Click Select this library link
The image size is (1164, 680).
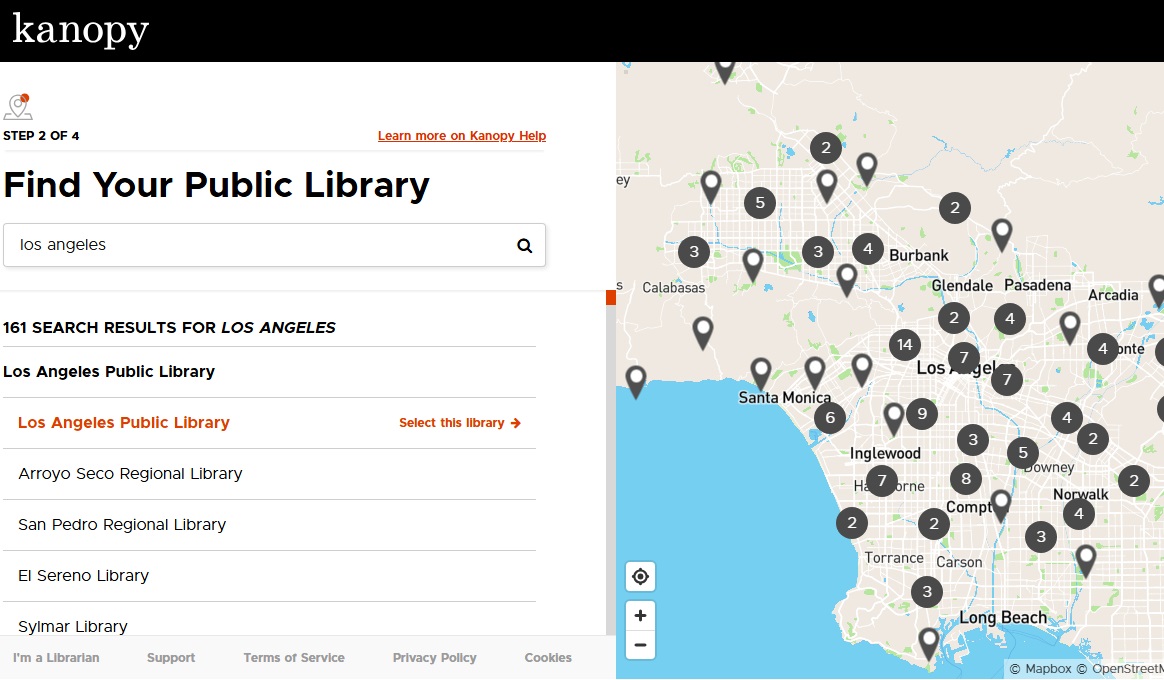coord(459,423)
